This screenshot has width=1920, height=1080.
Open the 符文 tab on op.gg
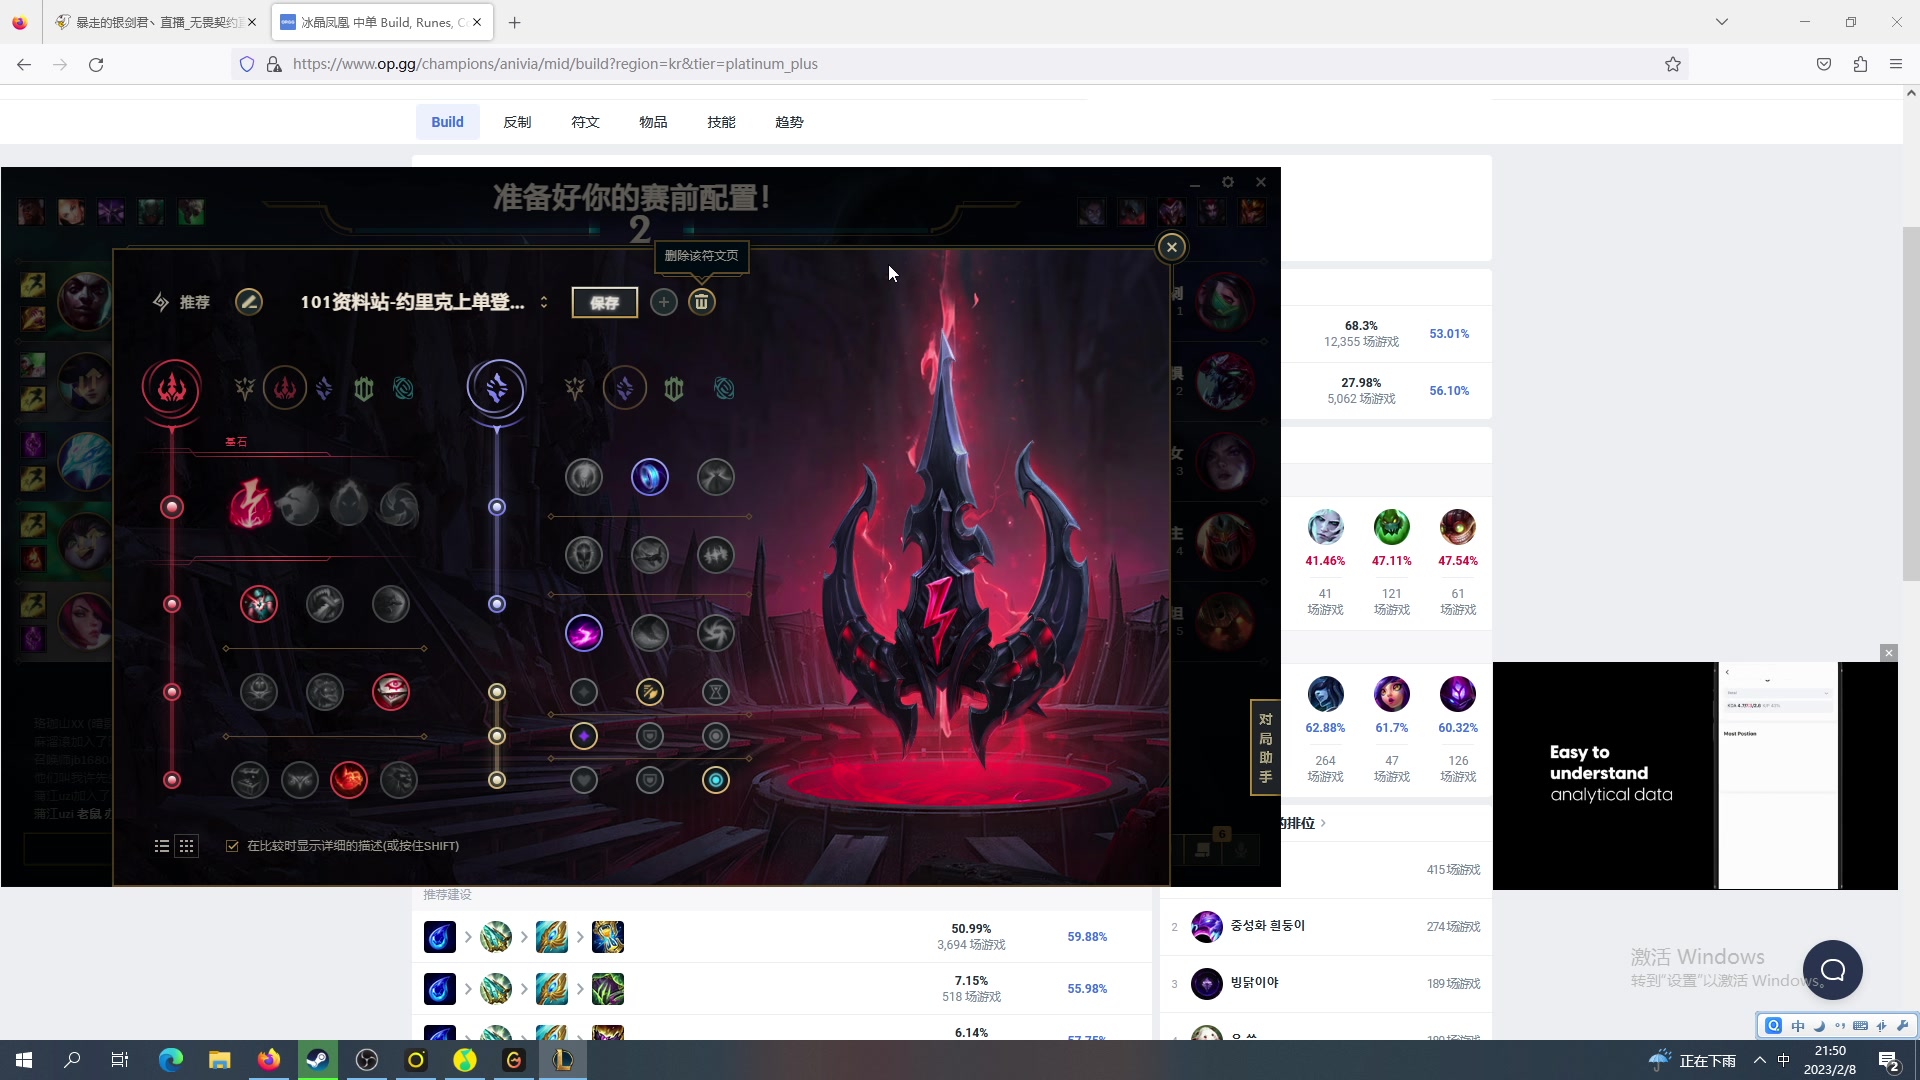point(585,122)
